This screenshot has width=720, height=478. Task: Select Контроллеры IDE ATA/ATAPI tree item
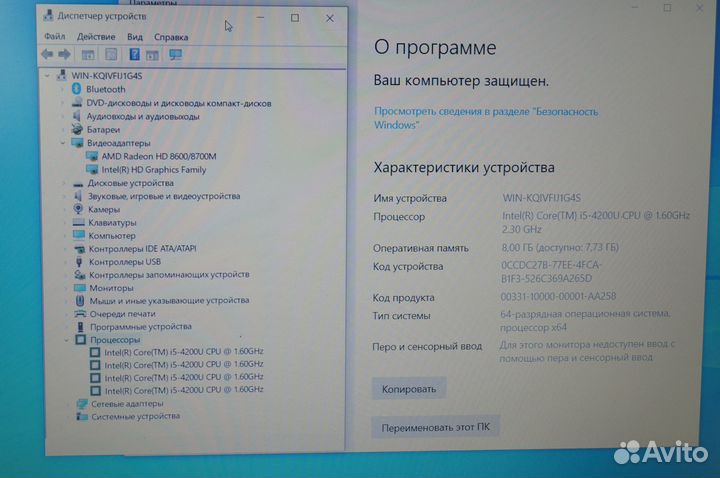(x=142, y=248)
